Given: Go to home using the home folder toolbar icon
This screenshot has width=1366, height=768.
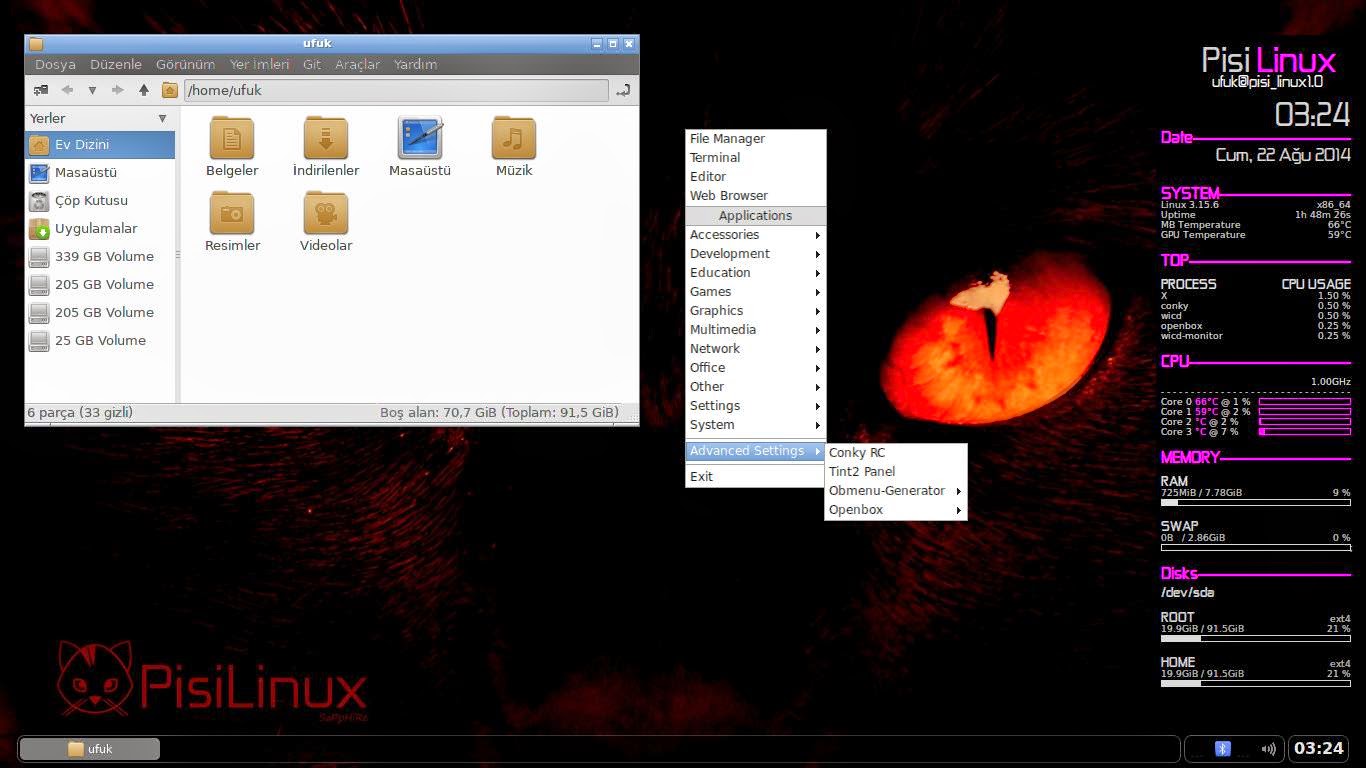Looking at the screenshot, I should 170,90.
